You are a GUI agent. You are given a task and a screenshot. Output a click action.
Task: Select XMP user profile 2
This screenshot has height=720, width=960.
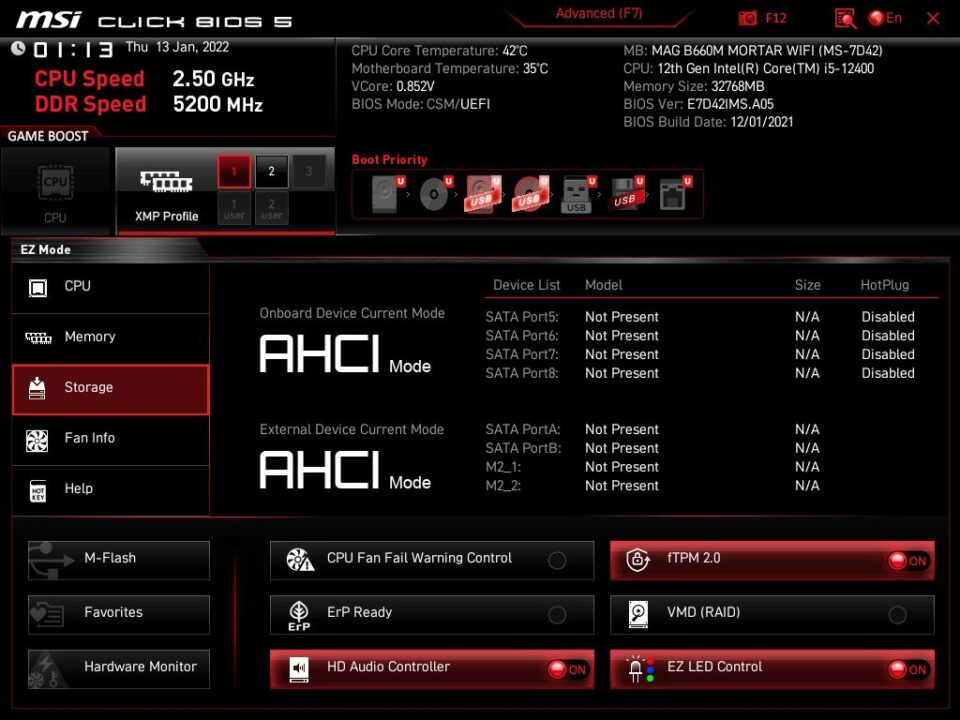pos(271,209)
